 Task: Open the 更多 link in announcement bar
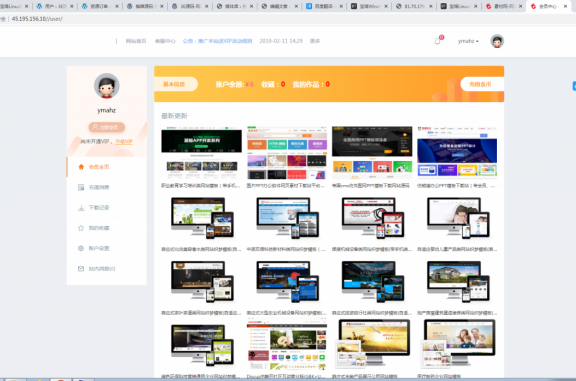[x=315, y=41]
